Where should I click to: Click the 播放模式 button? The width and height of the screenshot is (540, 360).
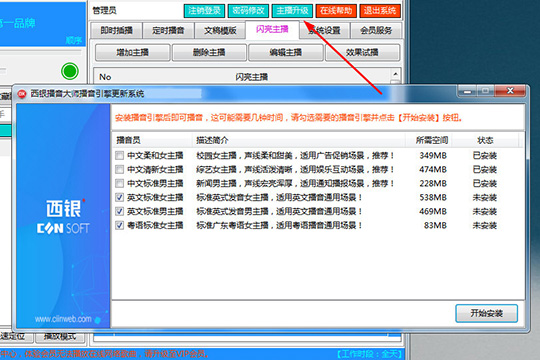60,336
